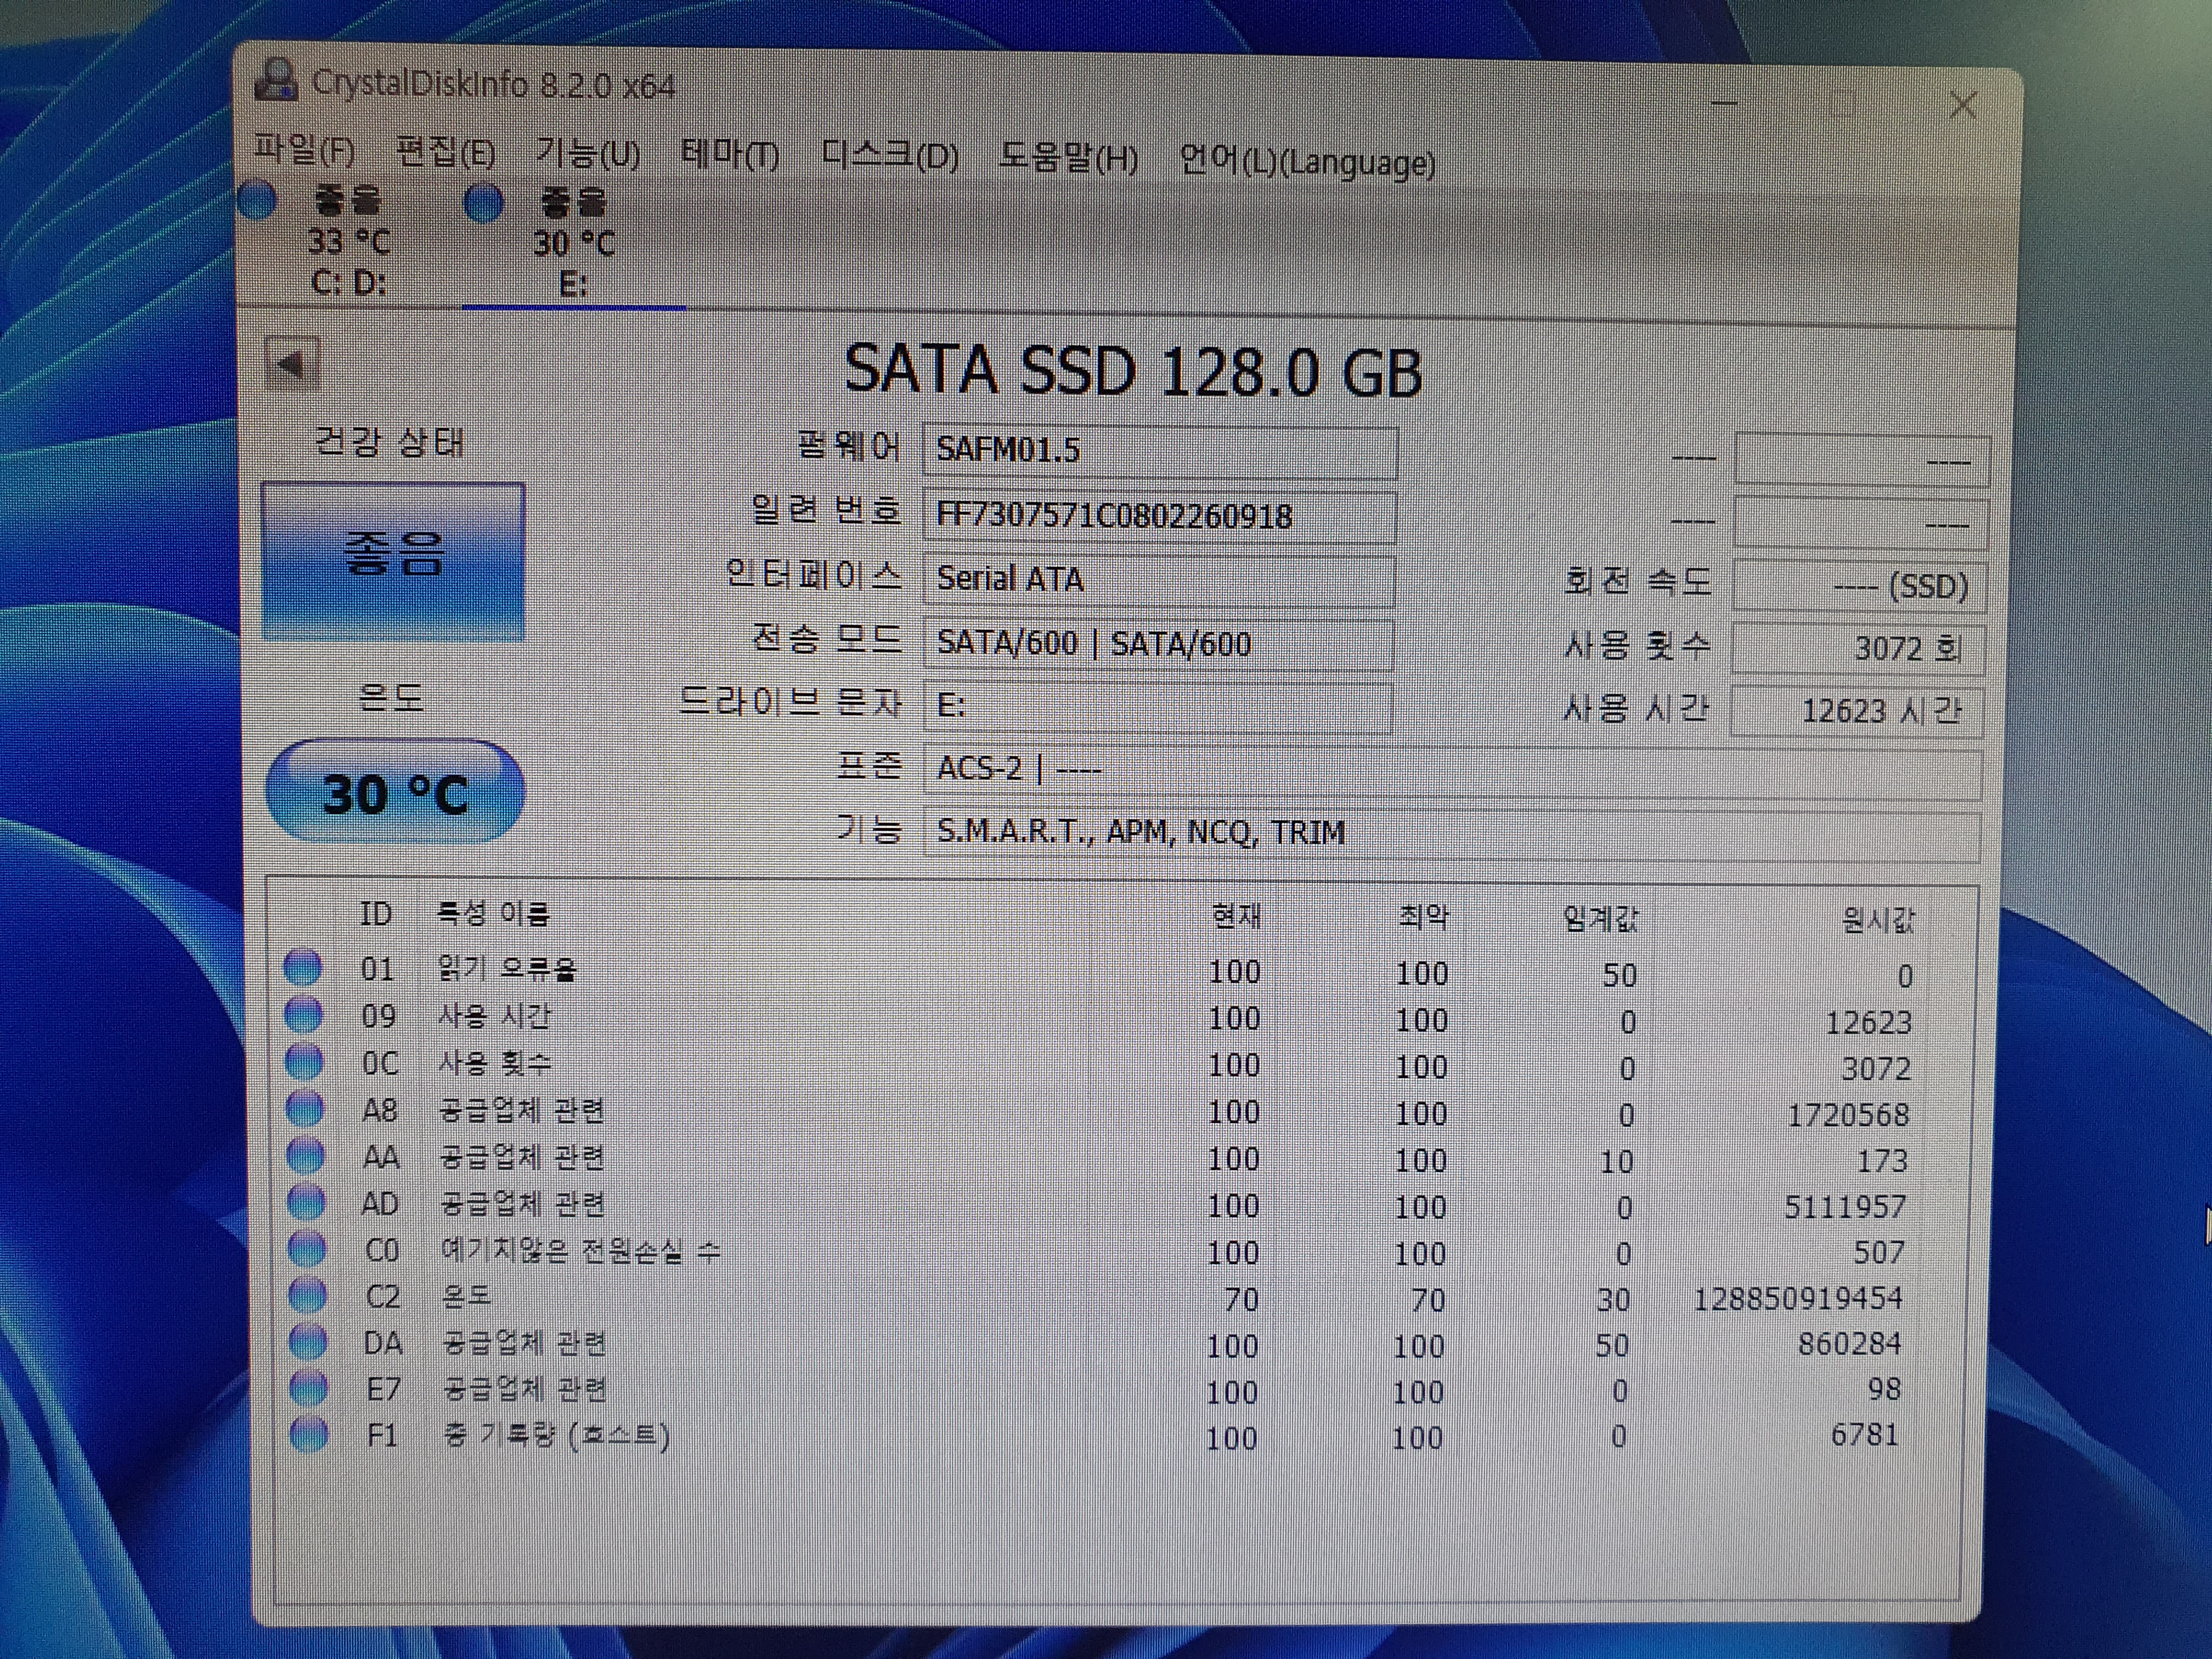Open the 디스크(D) menu
The height and width of the screenshot is (1659, 2212).
click(890, 155)
